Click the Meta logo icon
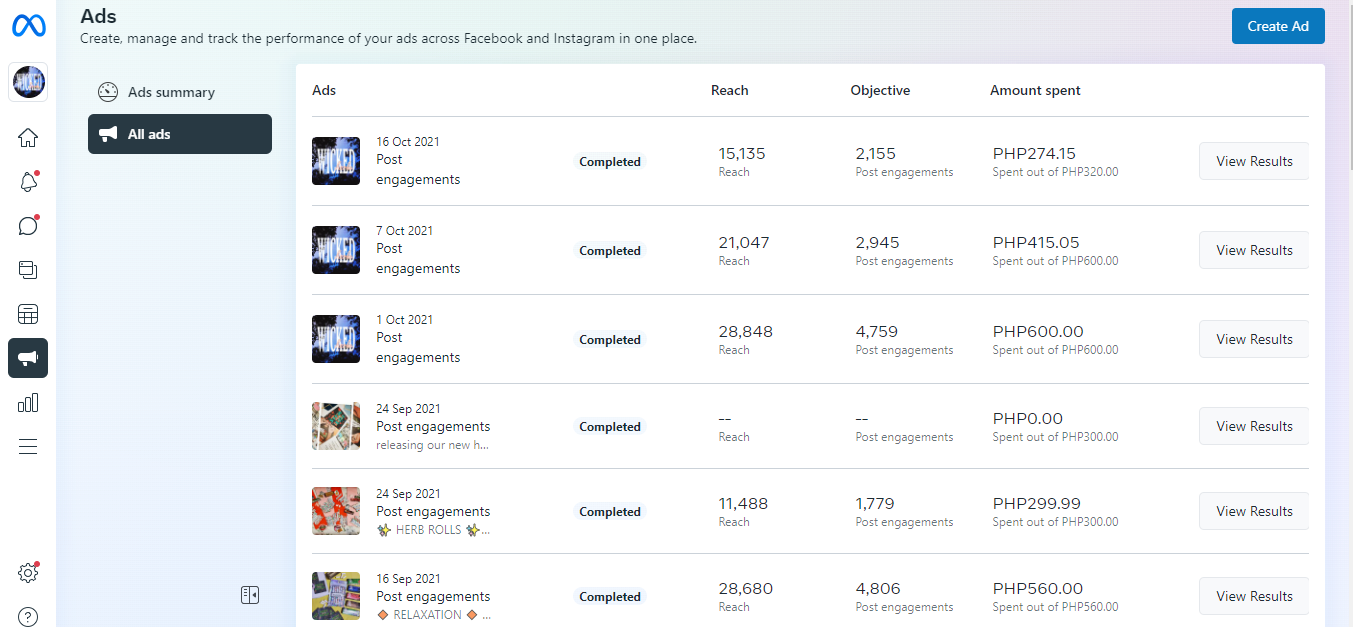The image size is (1353, 627). click(28, 26)
